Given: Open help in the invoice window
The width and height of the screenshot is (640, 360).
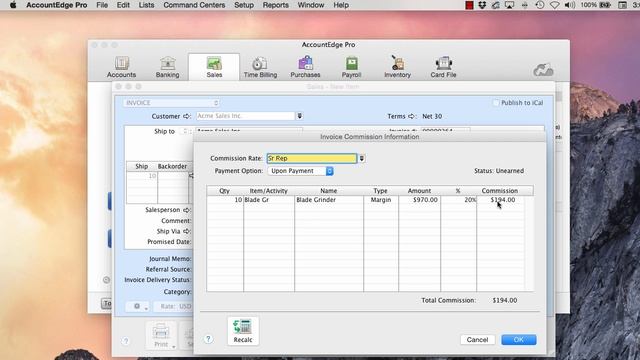Looking at the screenshot, I should (126, 341).
